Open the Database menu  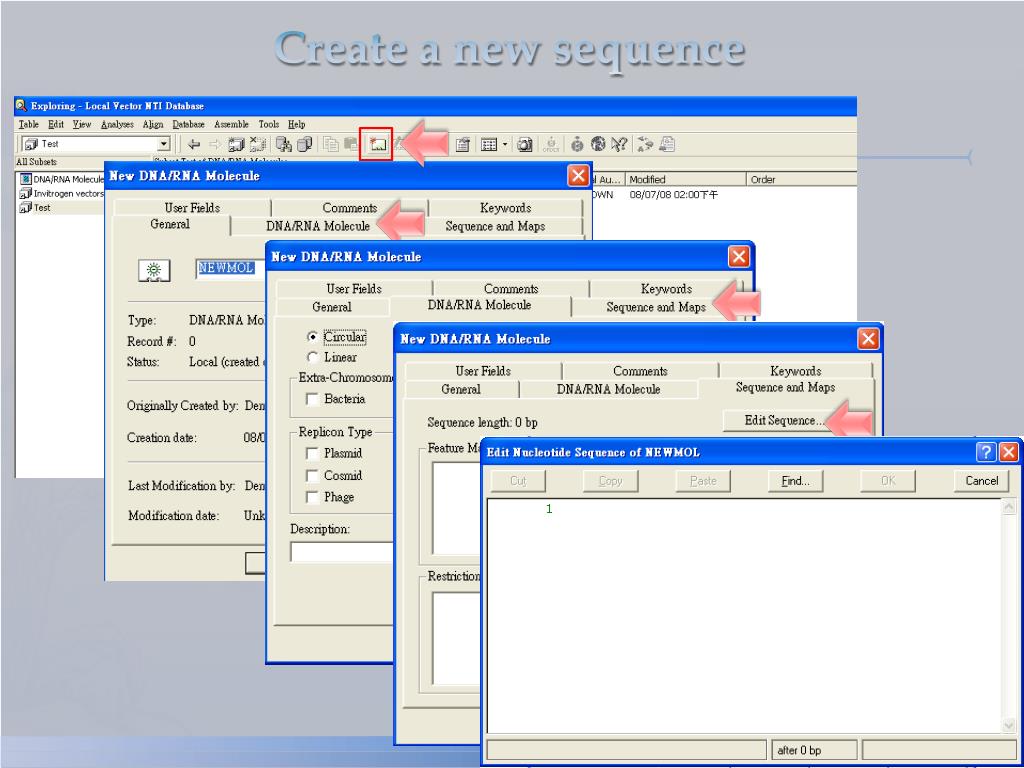[x=189, y=124]
